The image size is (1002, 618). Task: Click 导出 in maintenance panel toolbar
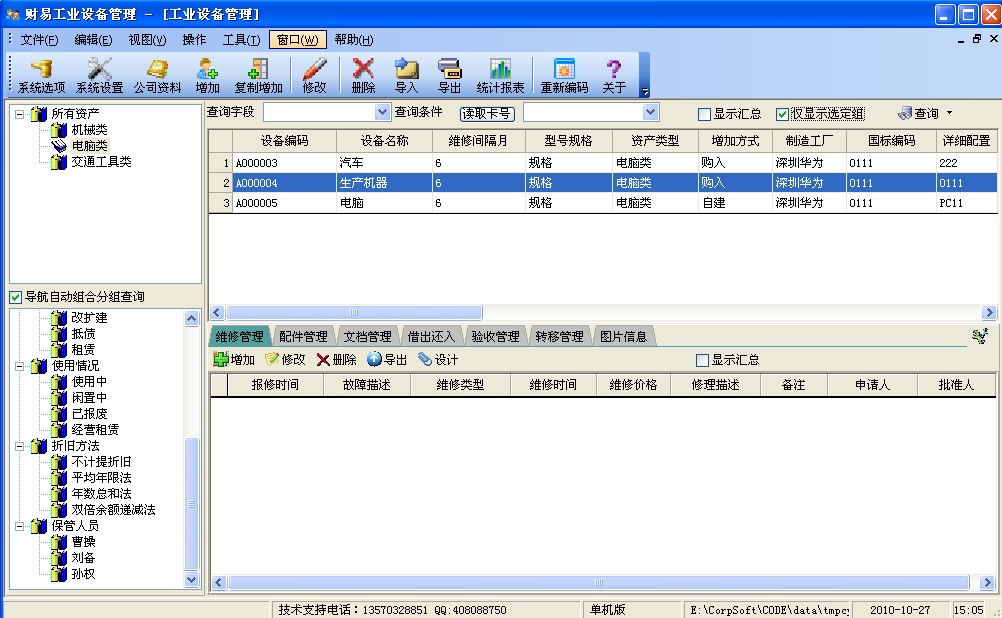tap(387, 360)
